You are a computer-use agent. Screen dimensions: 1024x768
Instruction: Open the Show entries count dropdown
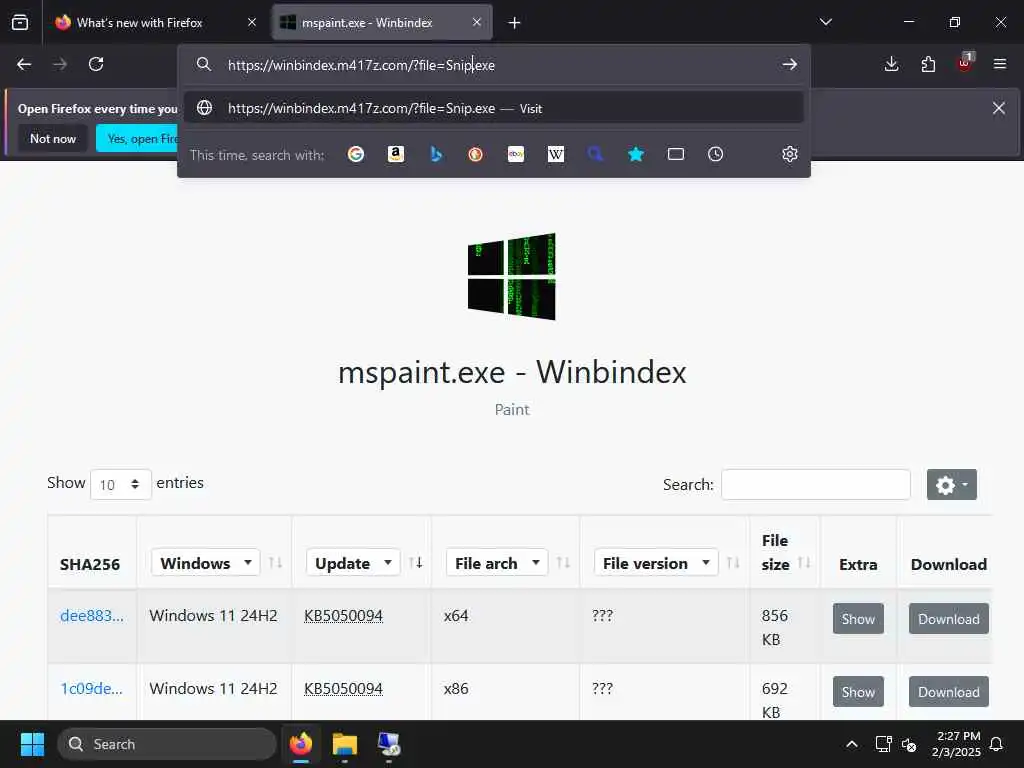pos(121,485)
